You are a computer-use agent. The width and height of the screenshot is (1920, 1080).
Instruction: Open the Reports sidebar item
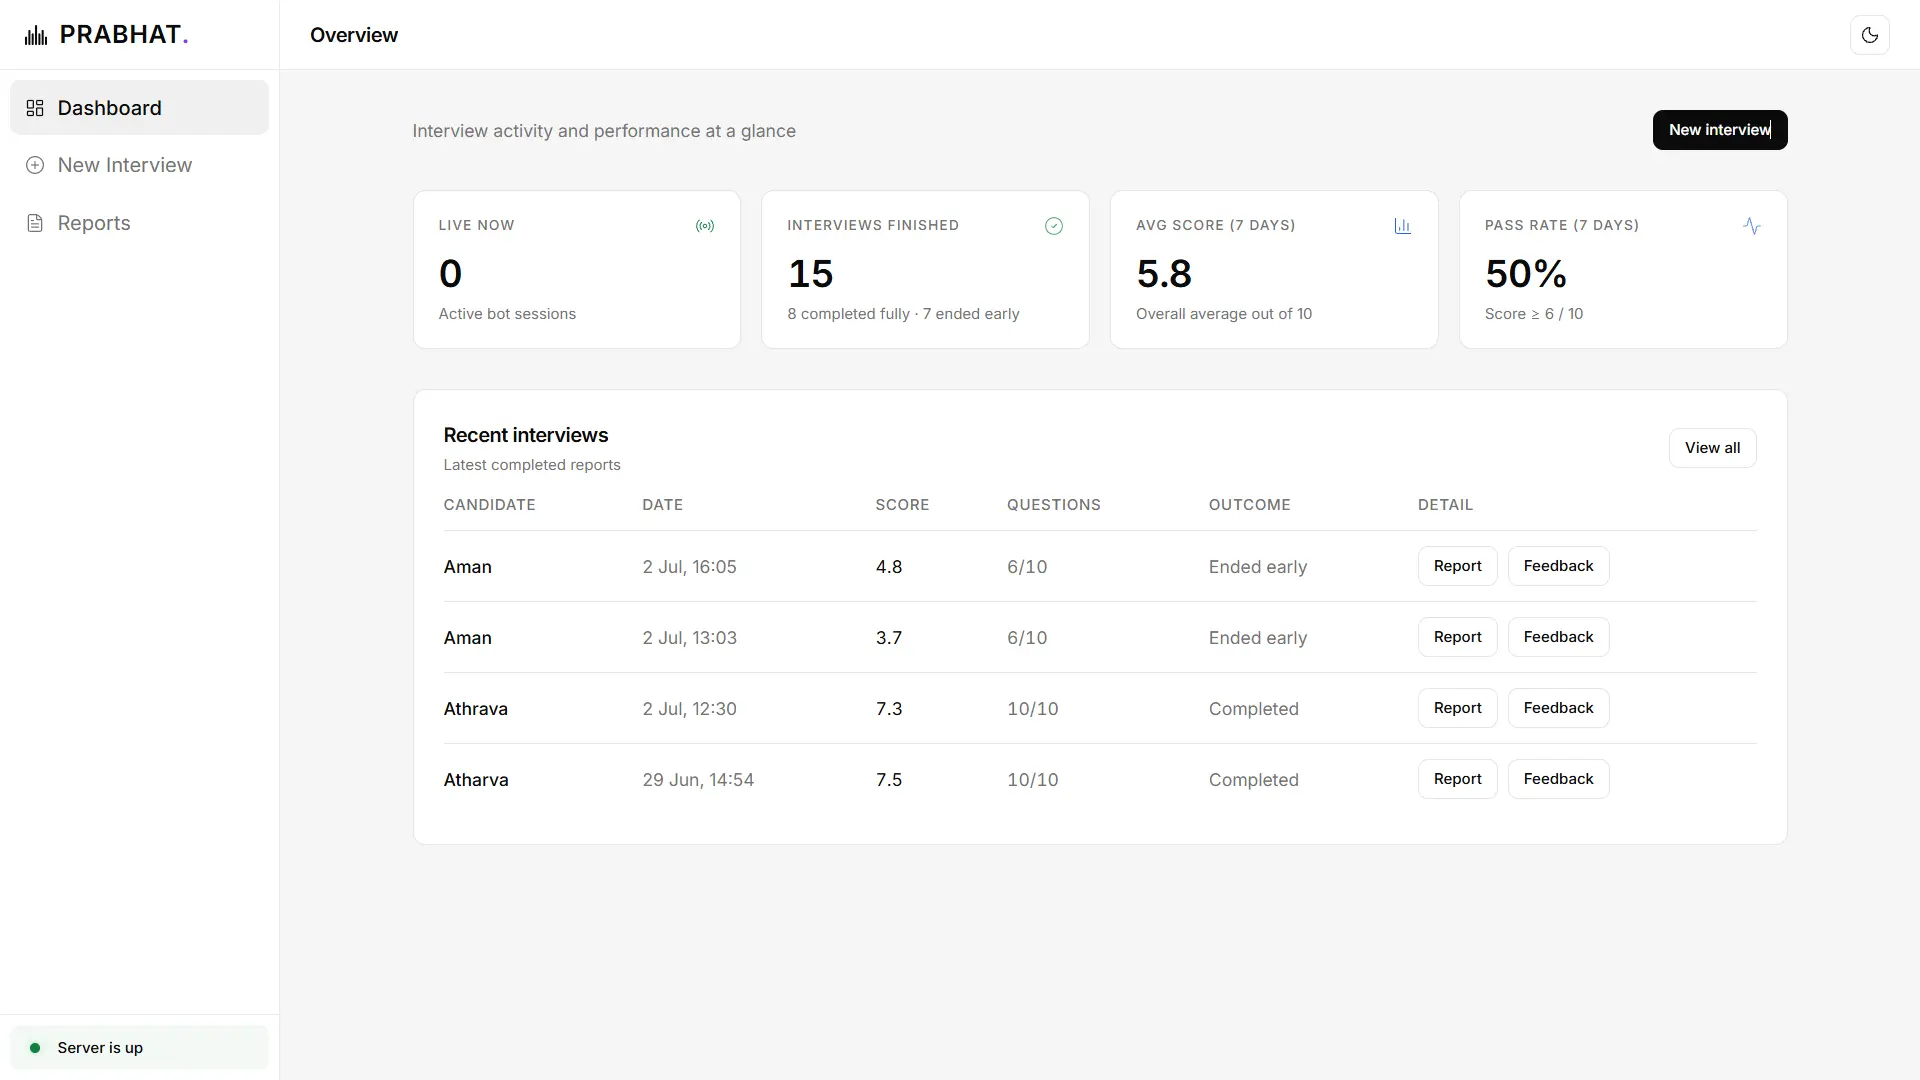[x=139, y=223]
